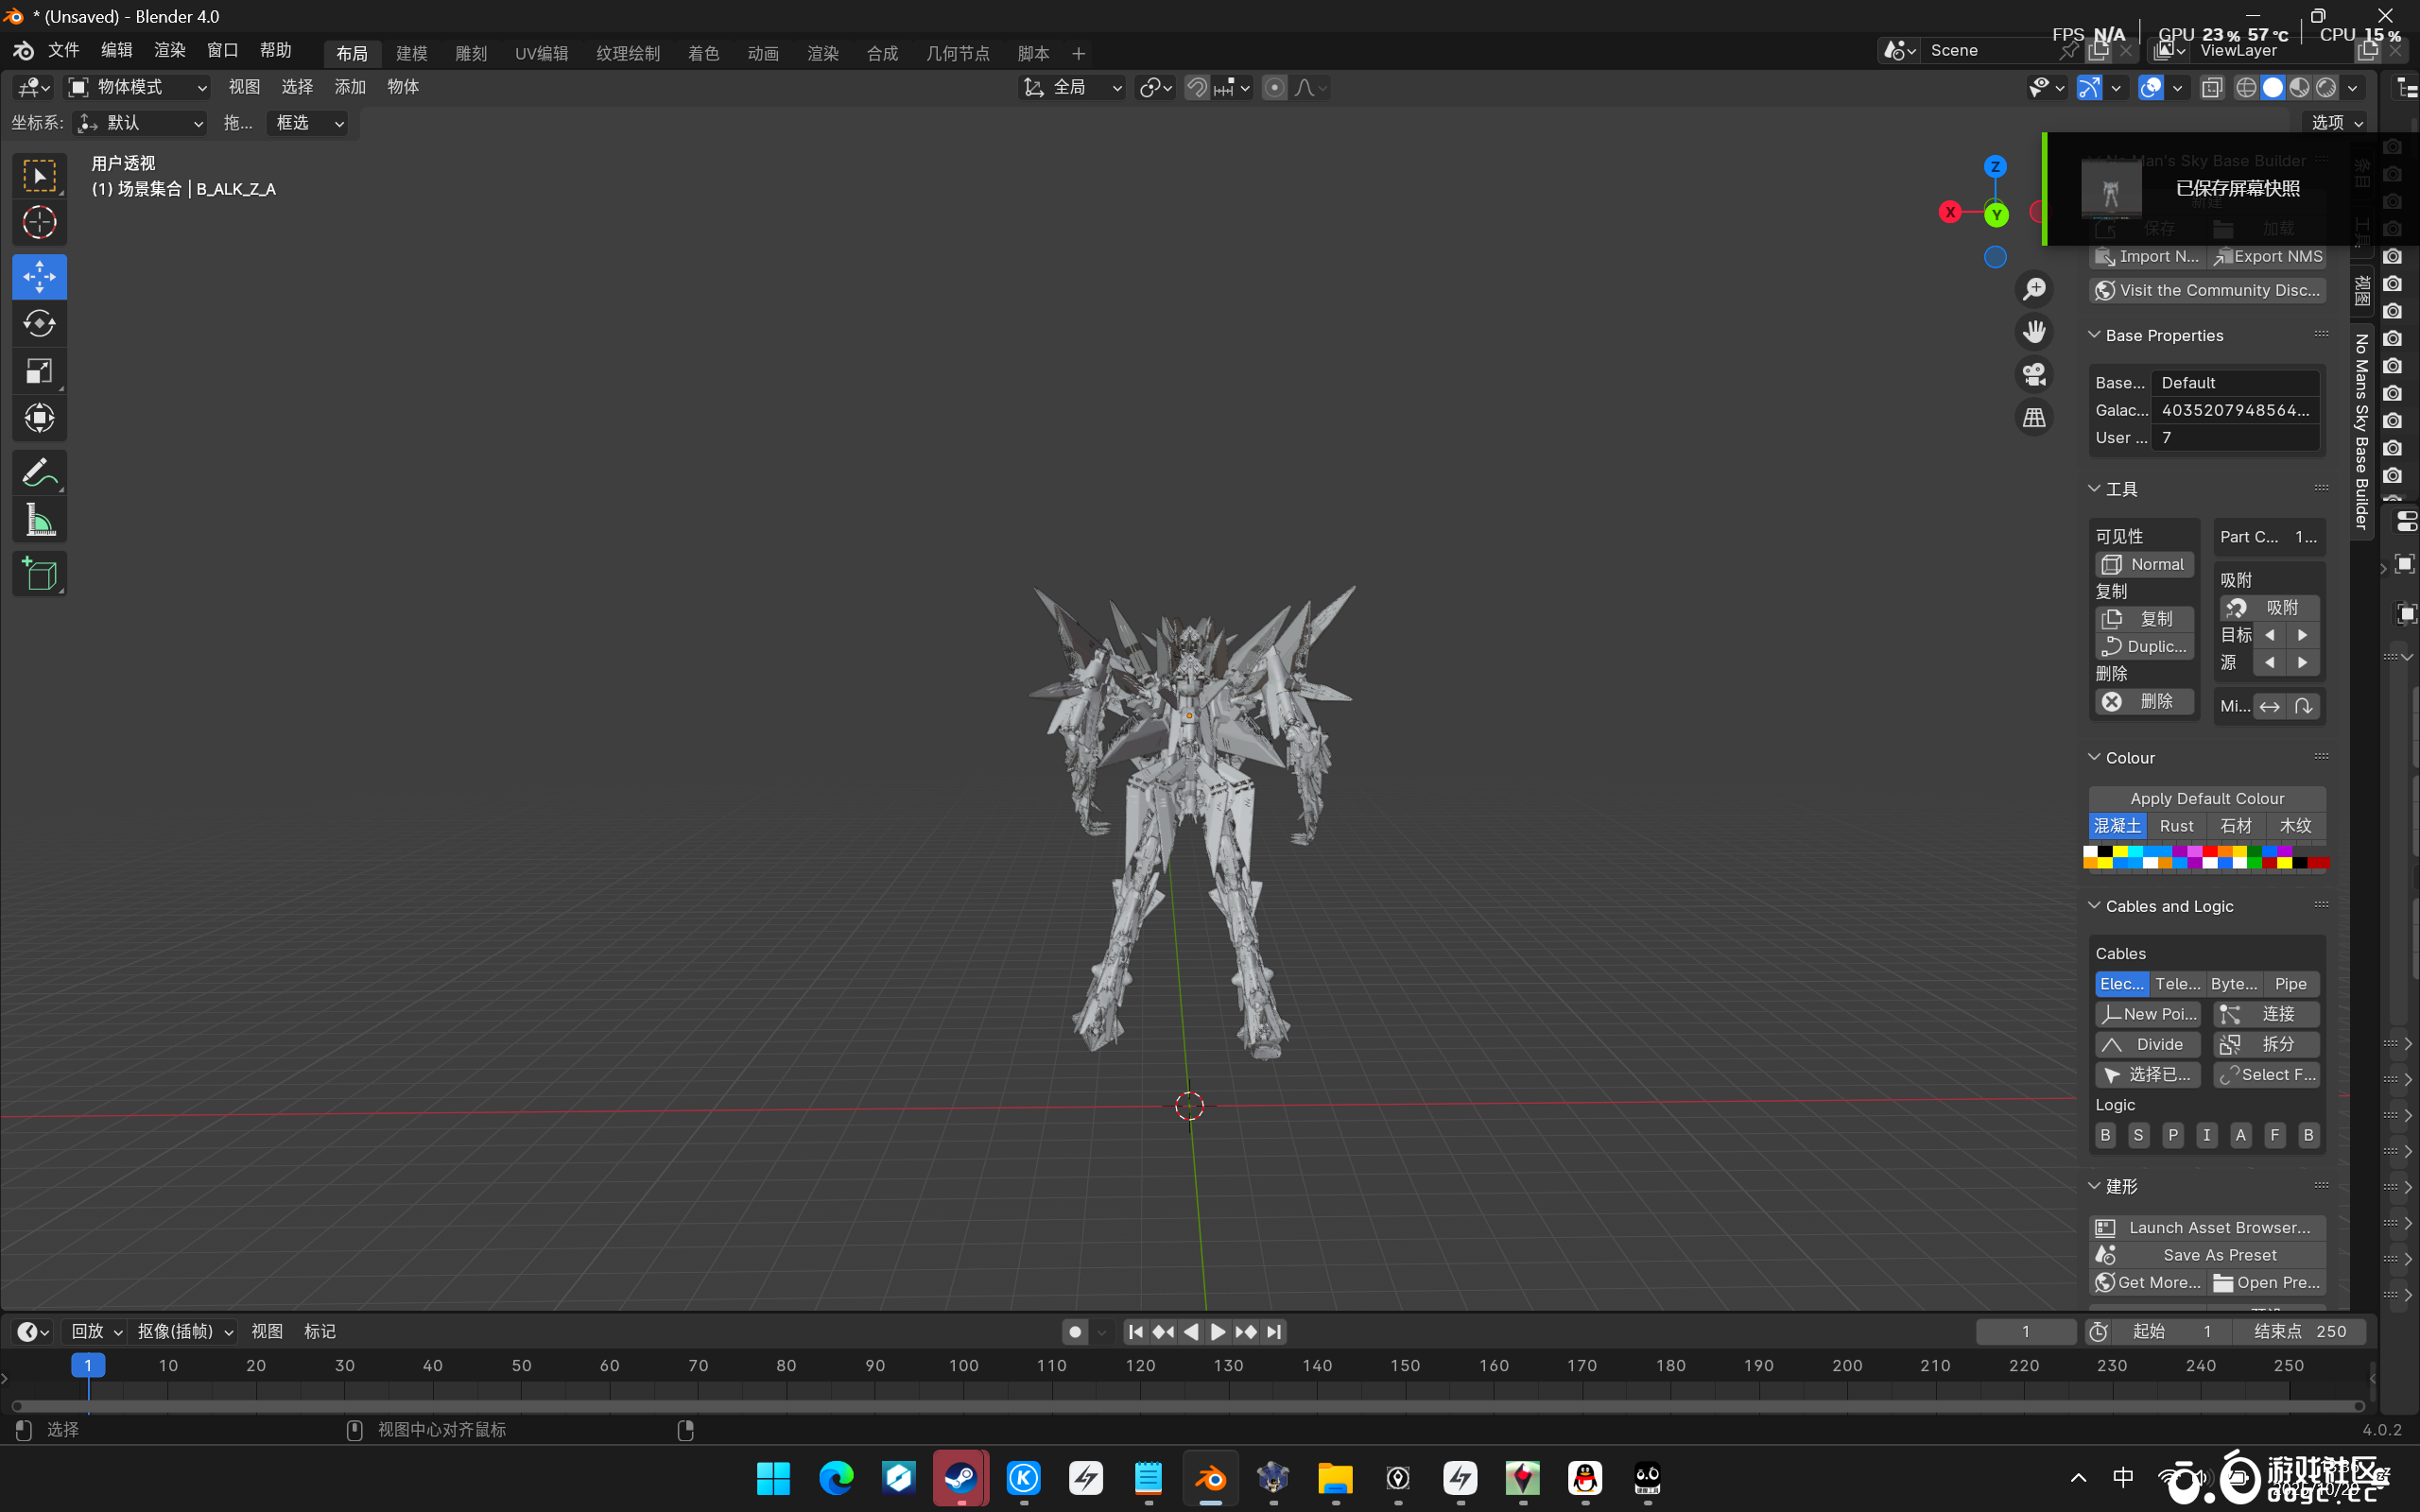
Task: Collapse the Base Properties panel
Action: [2094, 335]
